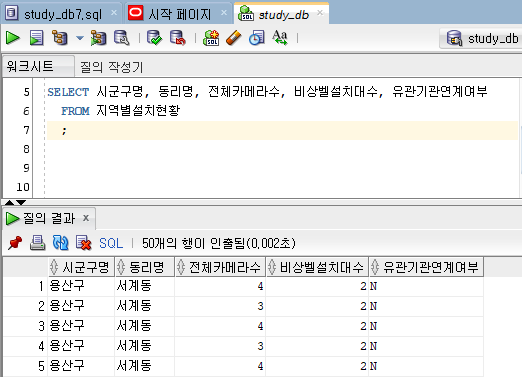Close the study_db worksheet tab
The image size is (522, 377).
click(320, 13)
